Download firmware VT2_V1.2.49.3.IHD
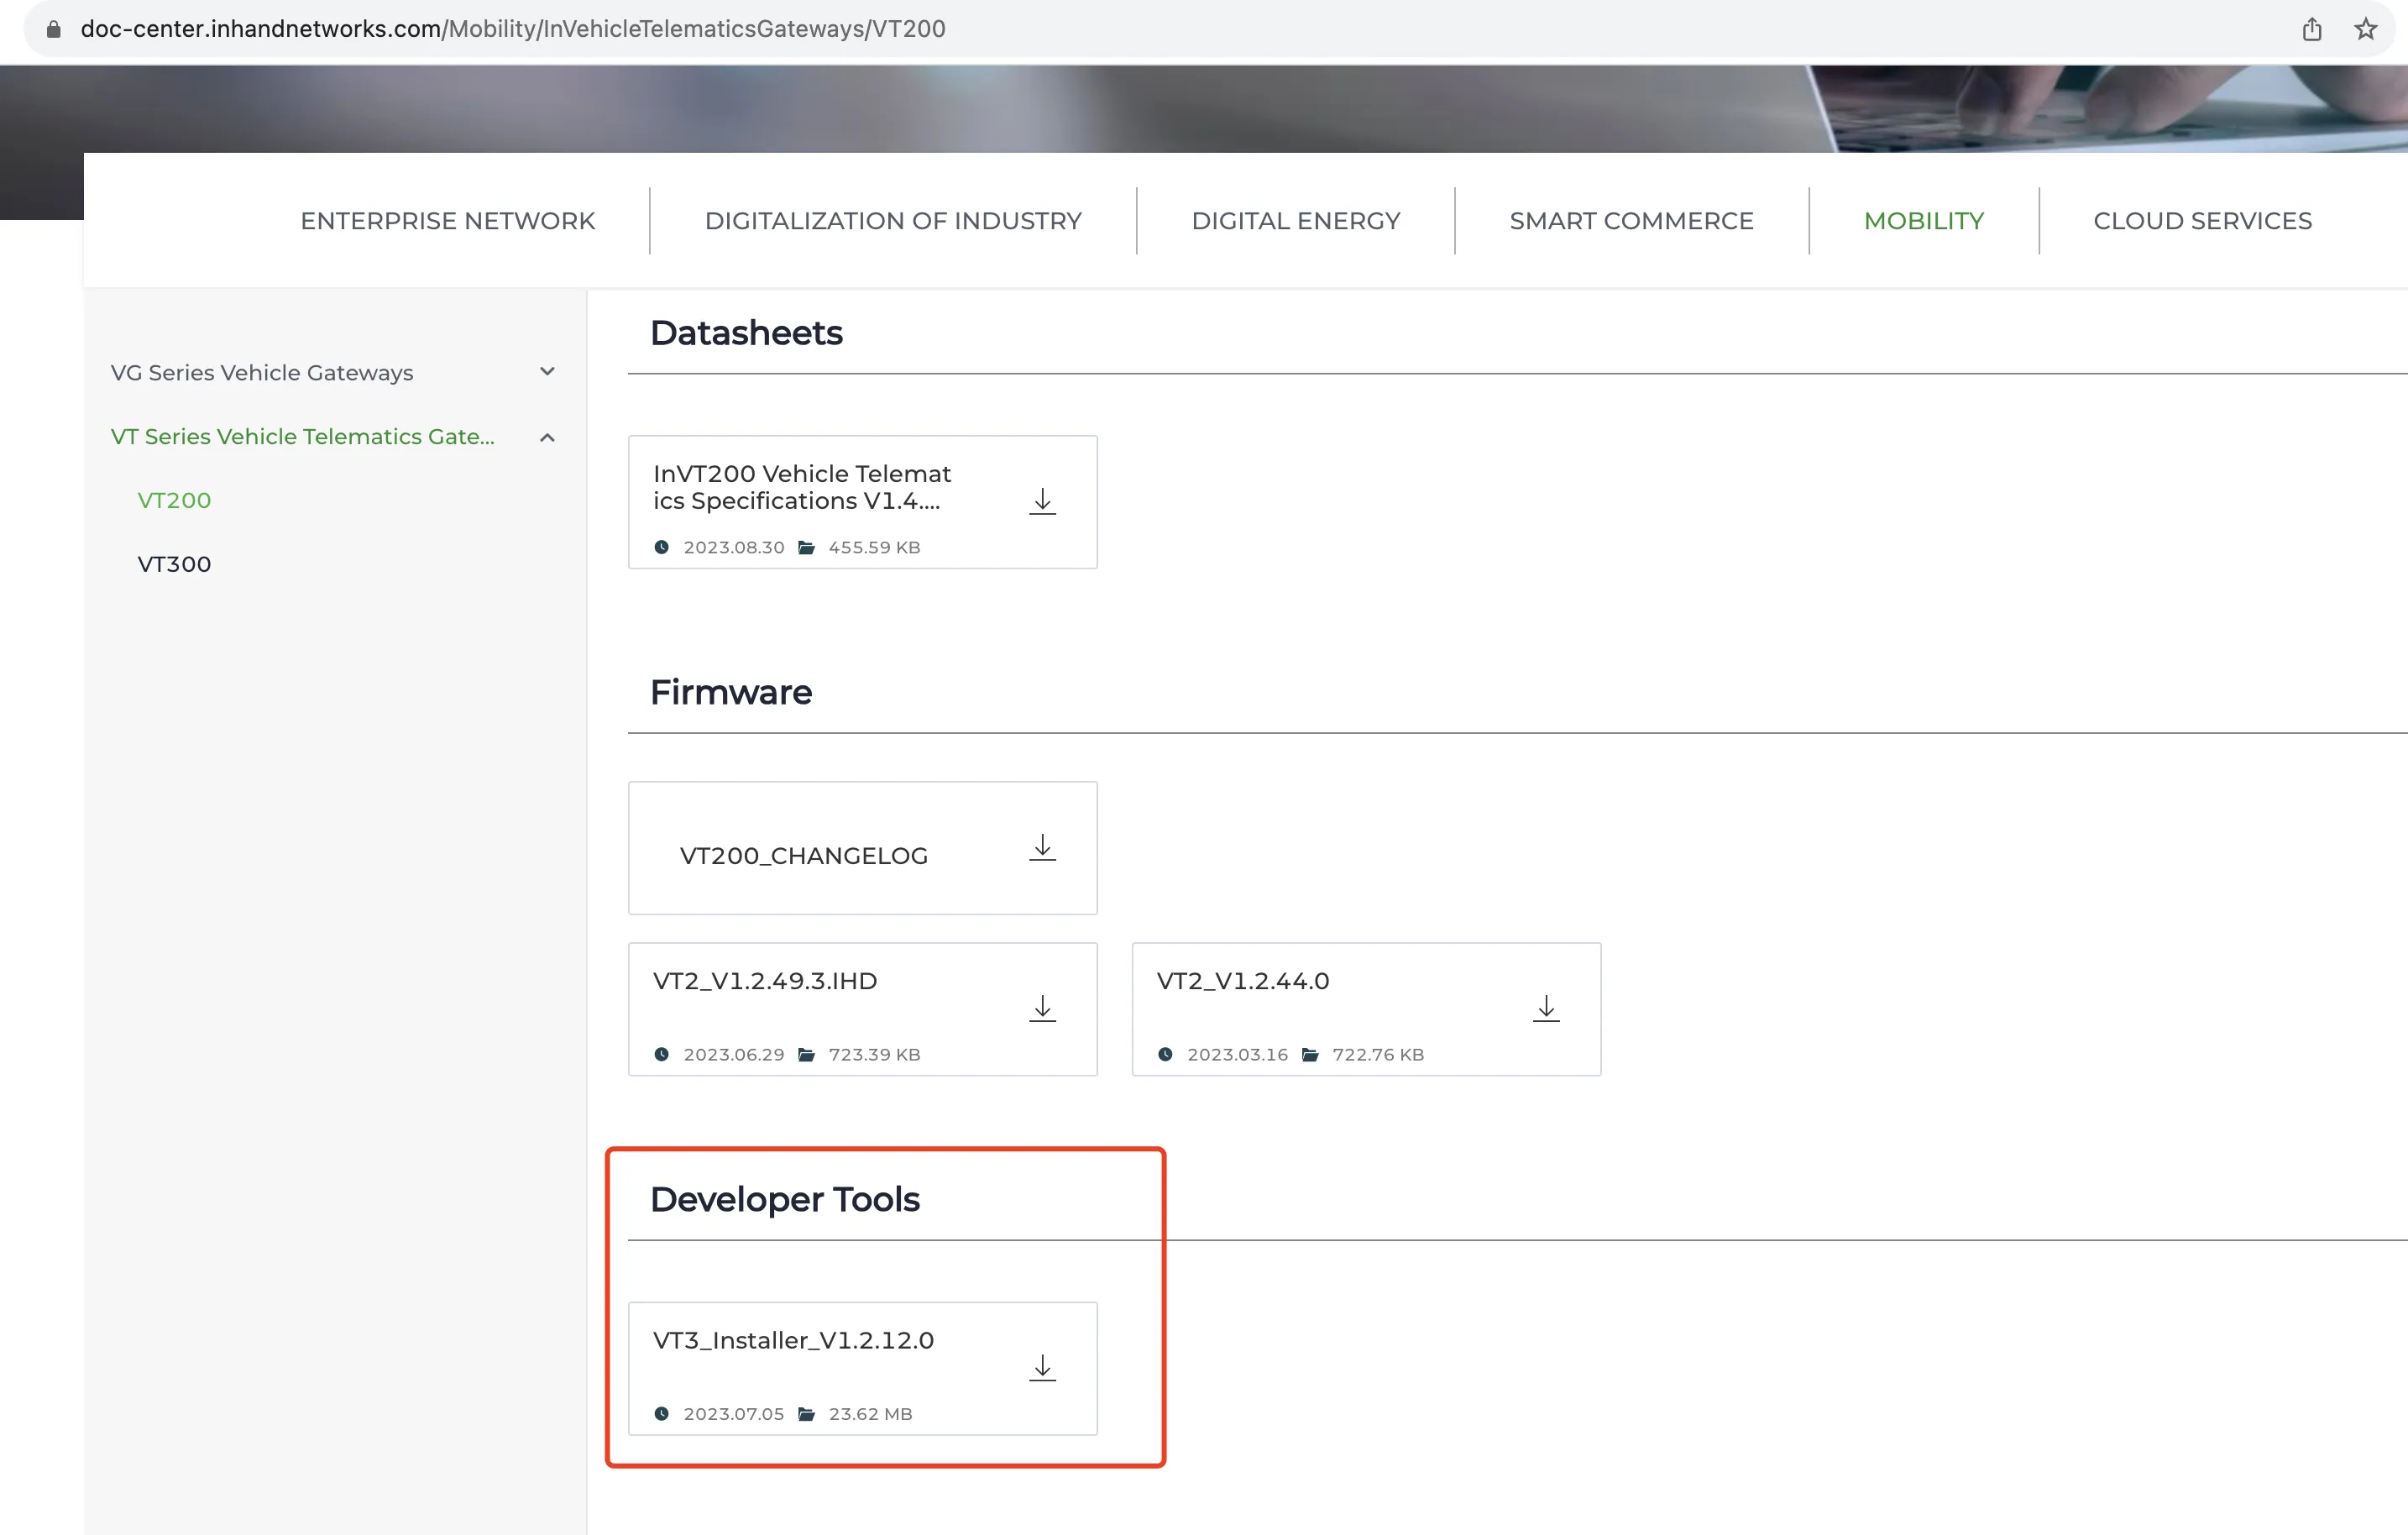The image size is (2408, 1535). [x=1042, y=1008]
